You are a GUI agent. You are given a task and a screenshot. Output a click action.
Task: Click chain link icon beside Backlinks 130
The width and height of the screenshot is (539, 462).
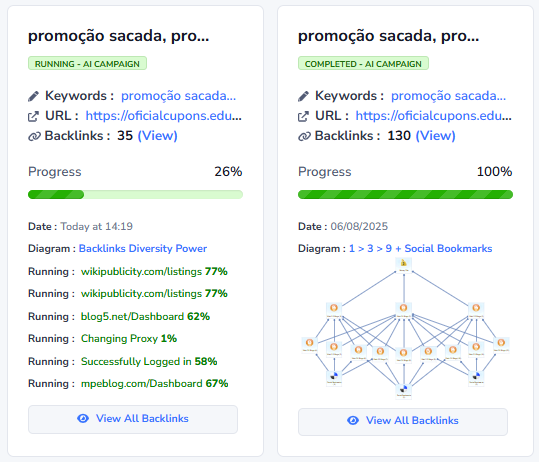coord(304,136)
